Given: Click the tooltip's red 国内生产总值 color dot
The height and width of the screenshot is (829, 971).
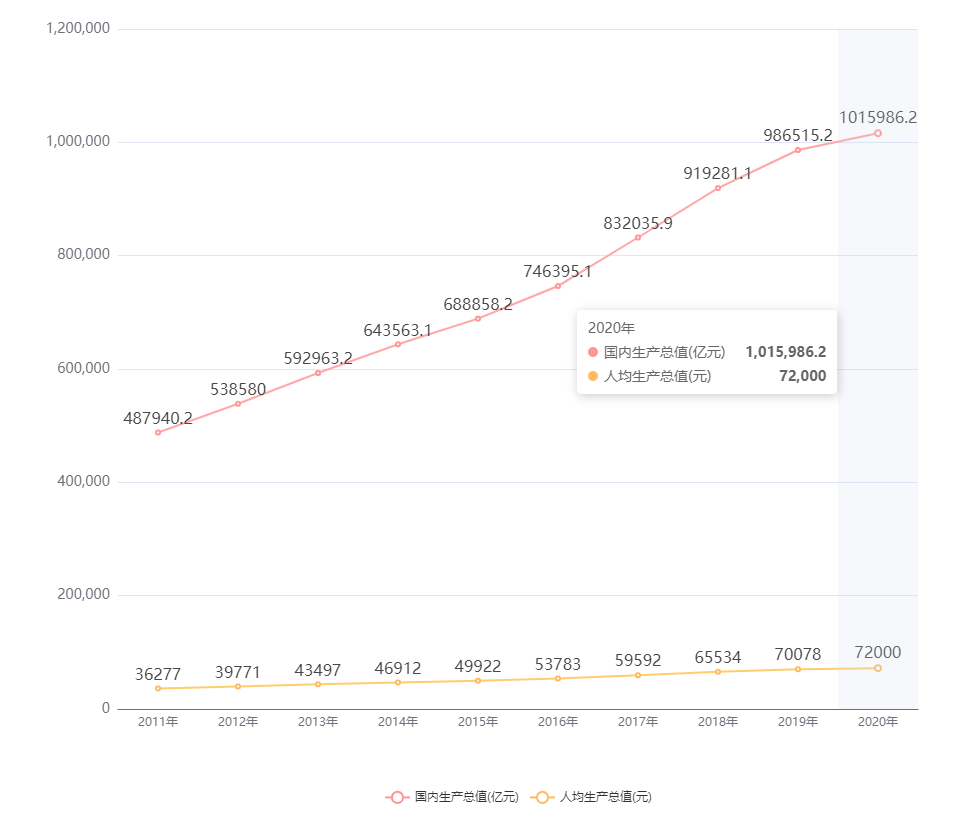Looking at the screenshot, I should (593, 352).
